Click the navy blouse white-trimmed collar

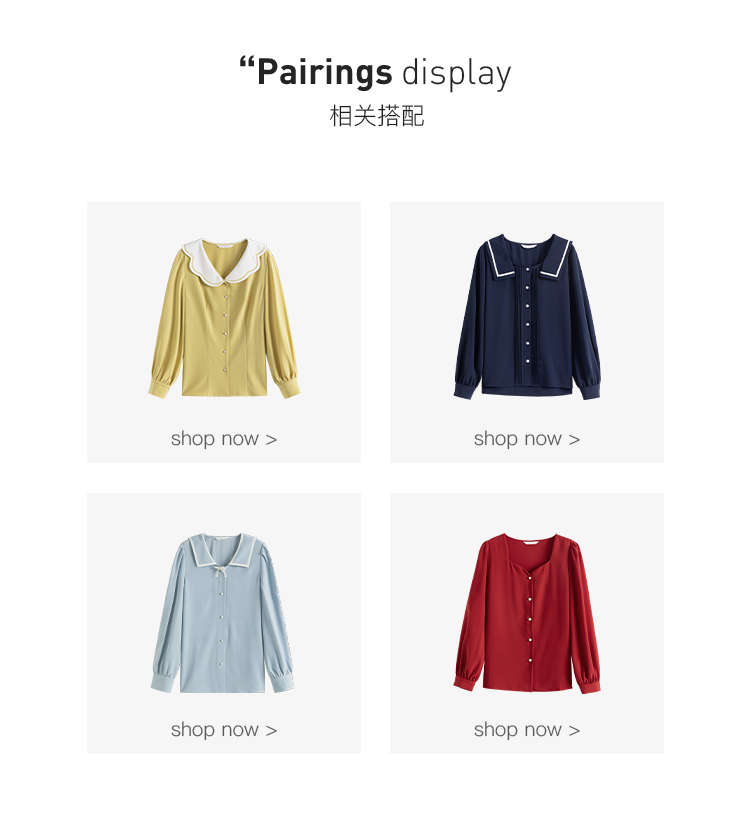point(528,257)
